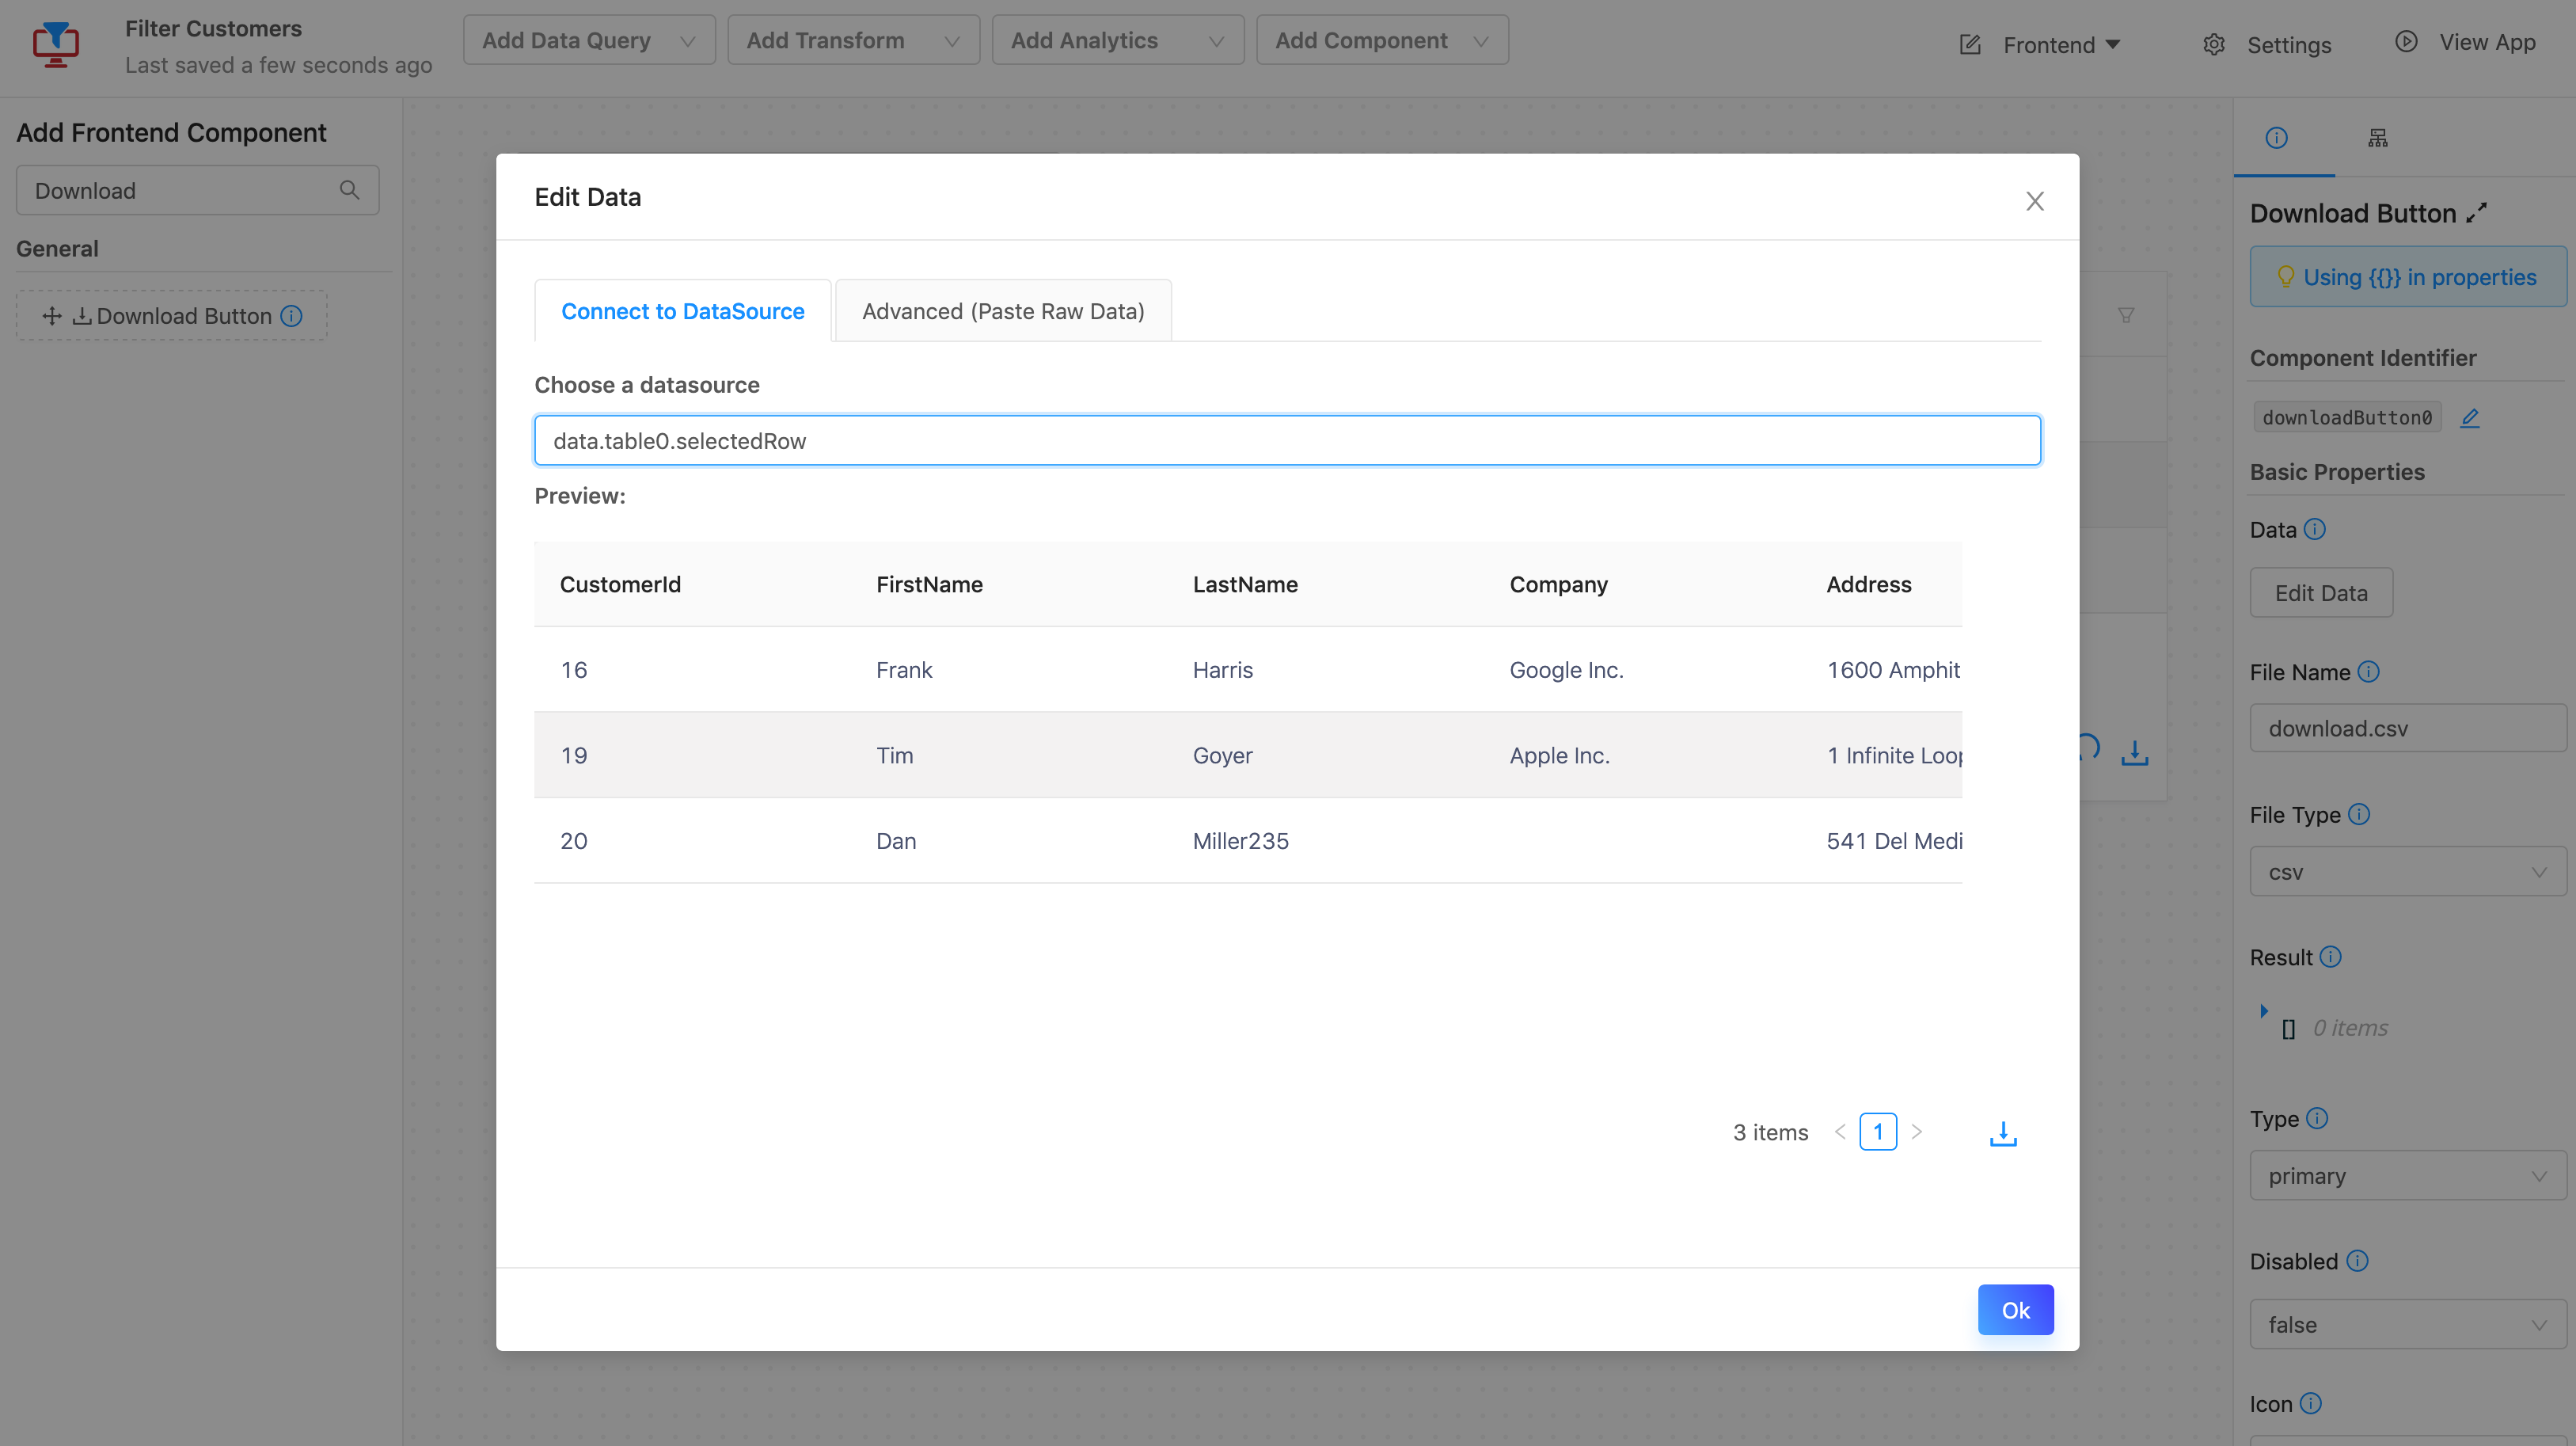This screenshot has width=2576, height=1446.
Task: Click the download icon in preview pagination
Action: point(2003,1133)
